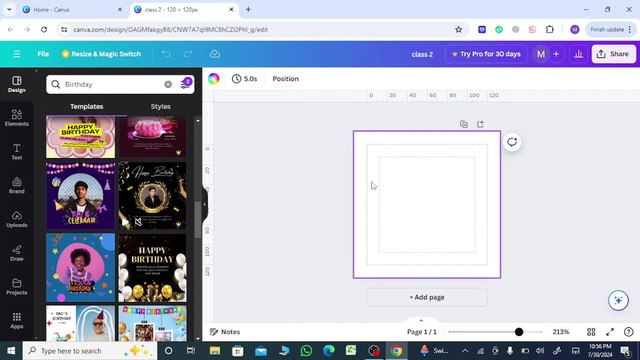The height and width of the screenshot is (360, 640).
Task: Select the Draw tool
Action: click(x=17, y=253)
